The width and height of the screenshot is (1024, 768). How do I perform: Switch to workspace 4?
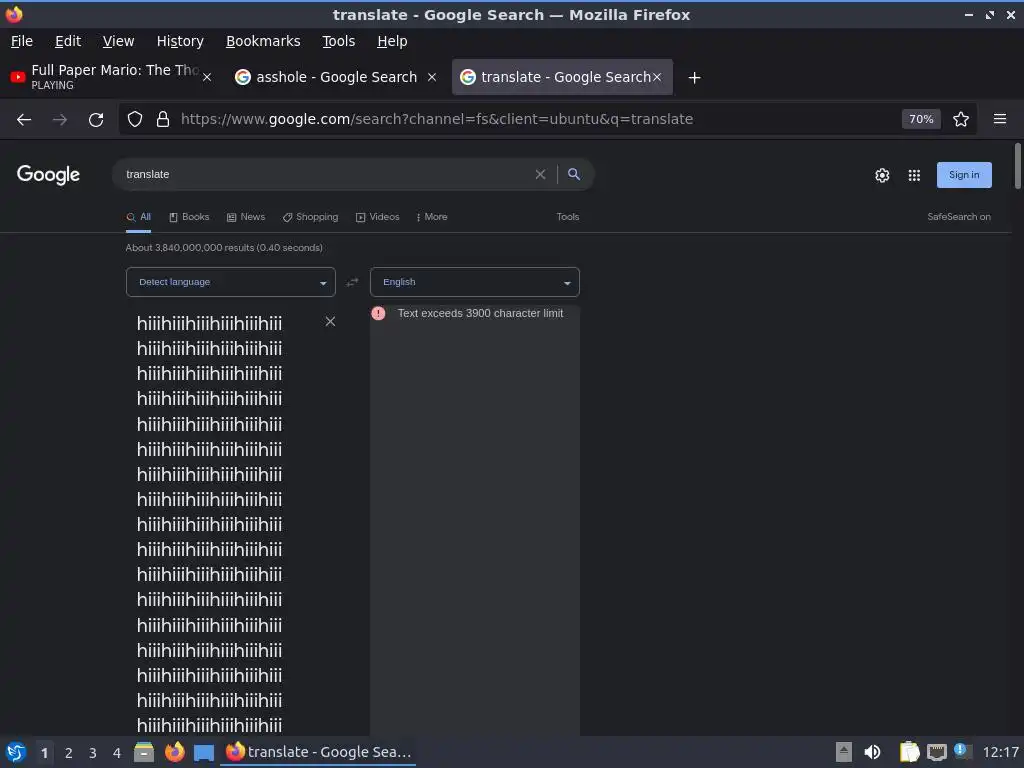pyautogui.click(x=117, y=753)
